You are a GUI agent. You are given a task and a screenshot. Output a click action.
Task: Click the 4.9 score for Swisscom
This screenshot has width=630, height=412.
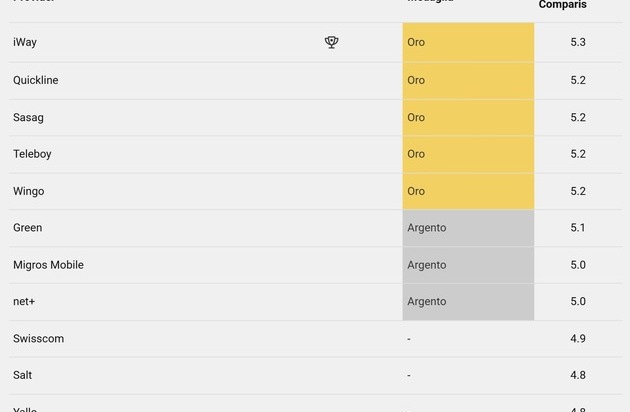point(578,338)
